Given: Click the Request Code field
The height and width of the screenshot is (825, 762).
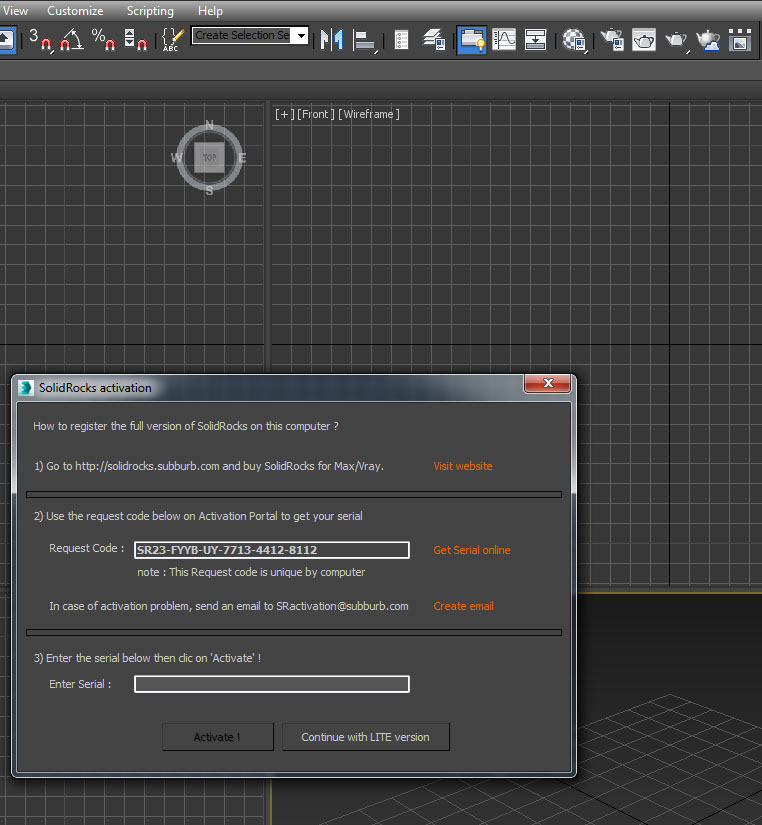Looking at the screenshot, I should 272,550.
